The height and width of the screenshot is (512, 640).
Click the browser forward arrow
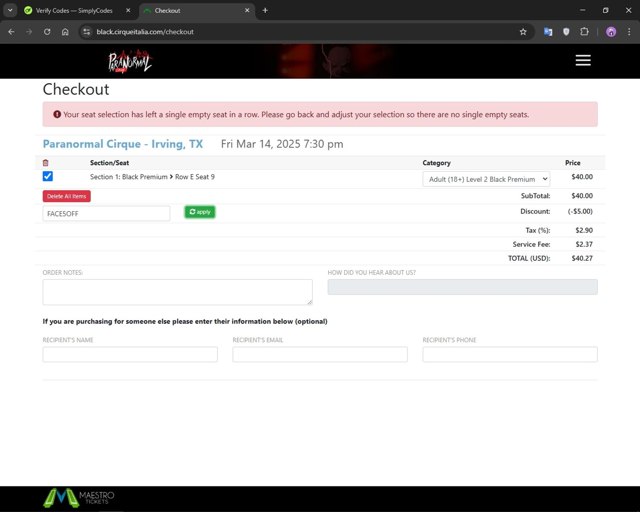pos(29,32)
